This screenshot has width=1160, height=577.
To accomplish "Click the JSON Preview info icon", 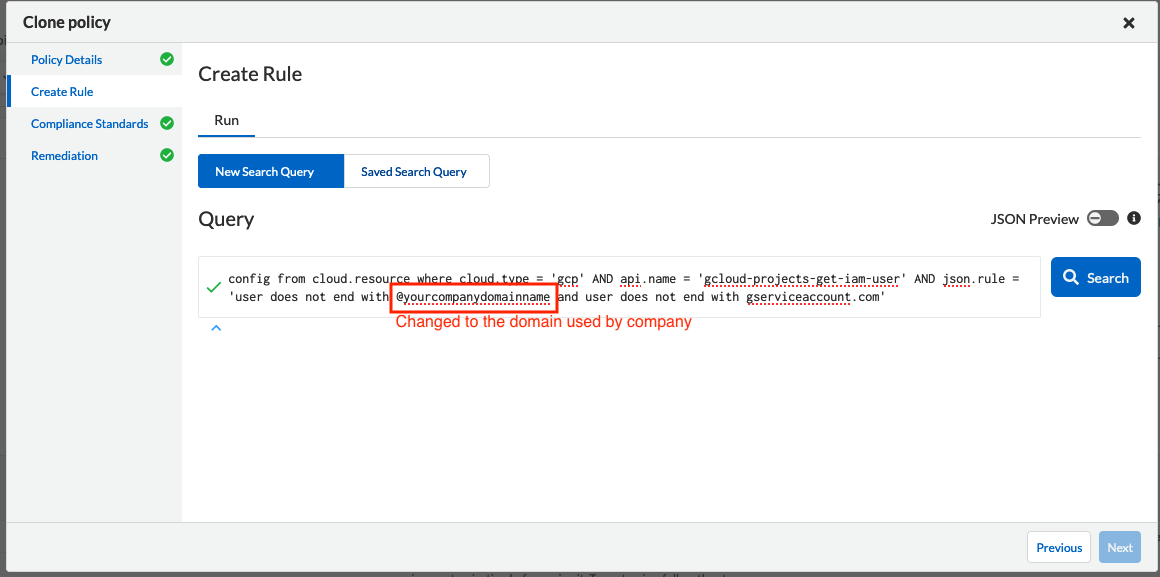I will coord(1134,218).
